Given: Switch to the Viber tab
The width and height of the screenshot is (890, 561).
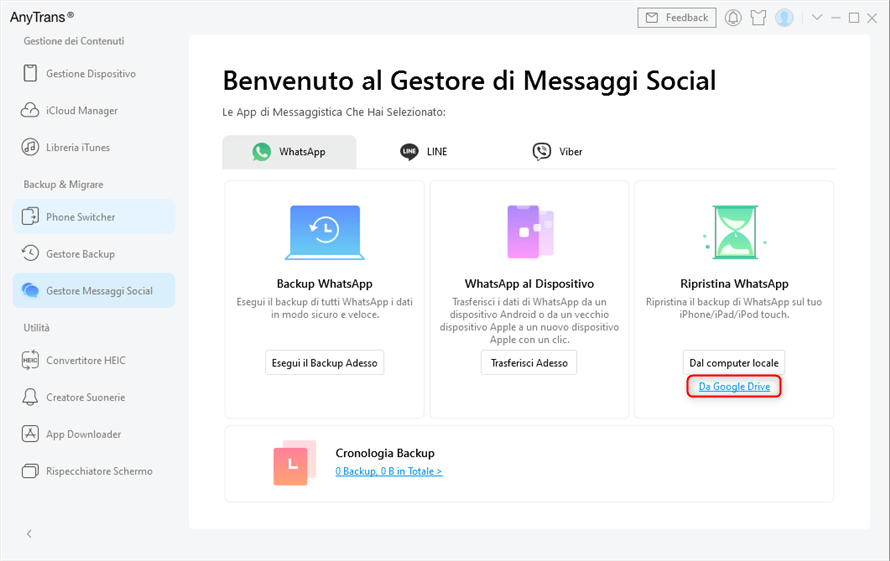Looking at the screenshot, I should tap(557, 152).
